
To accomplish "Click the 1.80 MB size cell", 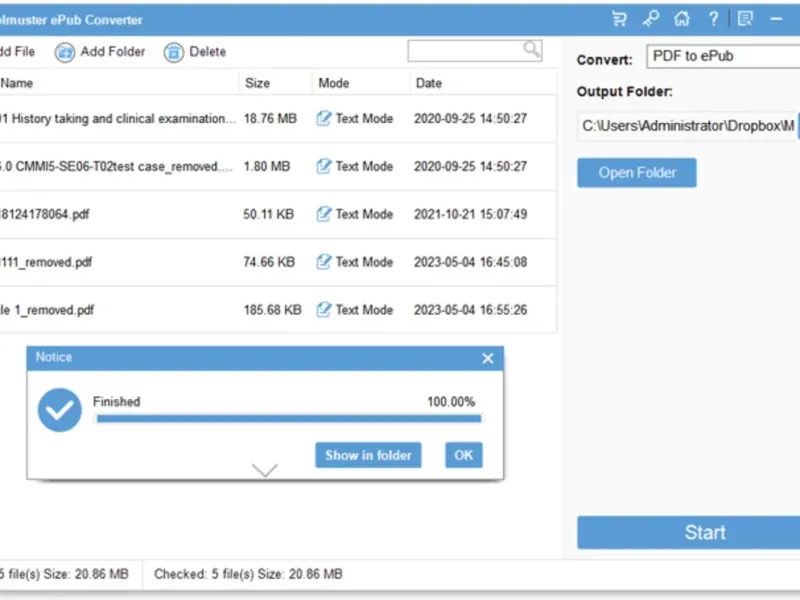I will click(x=266, y=166).
